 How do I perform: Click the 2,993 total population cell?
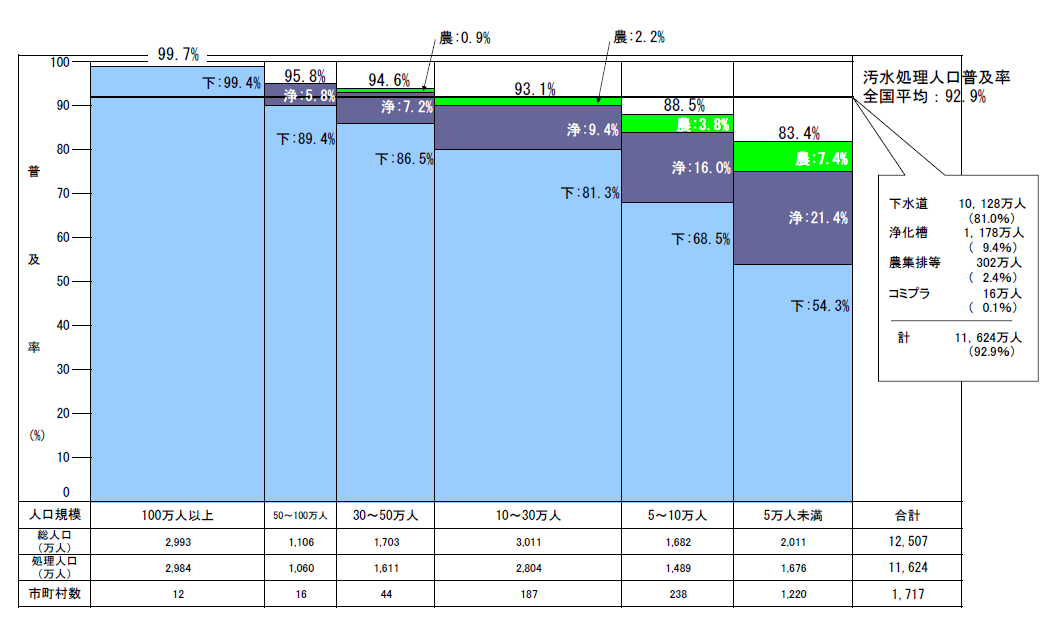[x=178, y=542]
